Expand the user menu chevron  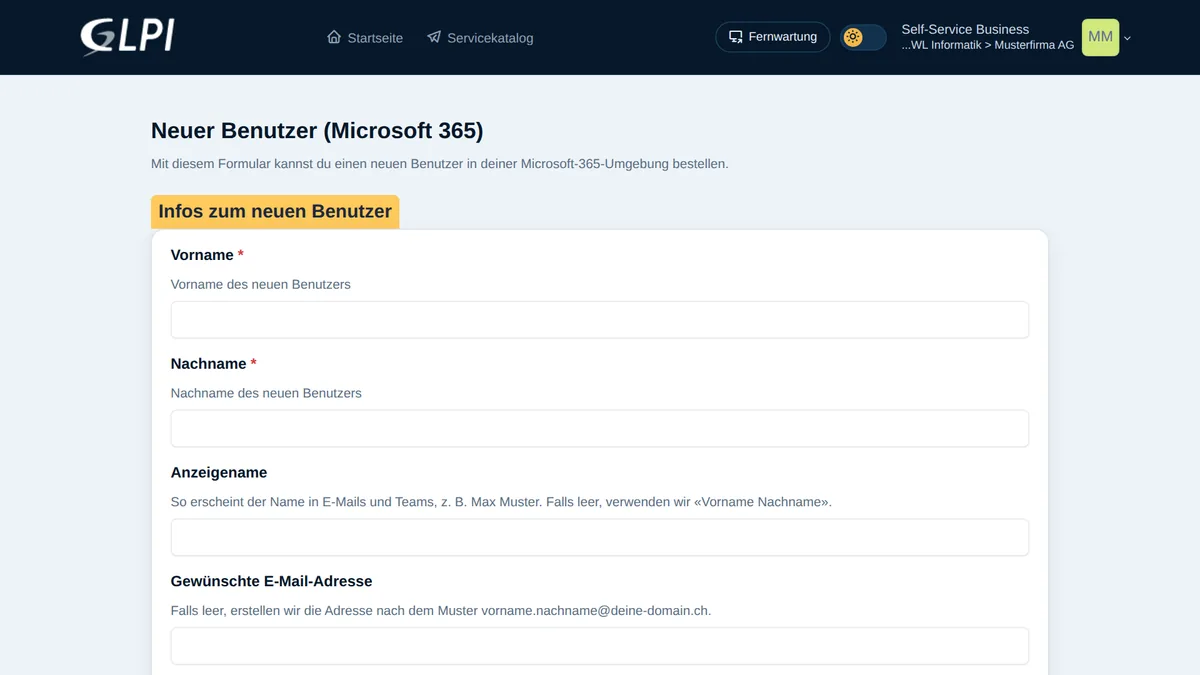1128,38
